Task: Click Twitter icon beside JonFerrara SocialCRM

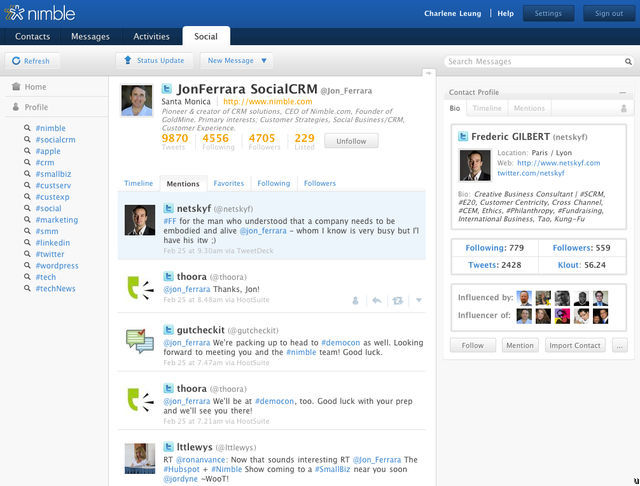Action: click(167, 89)
